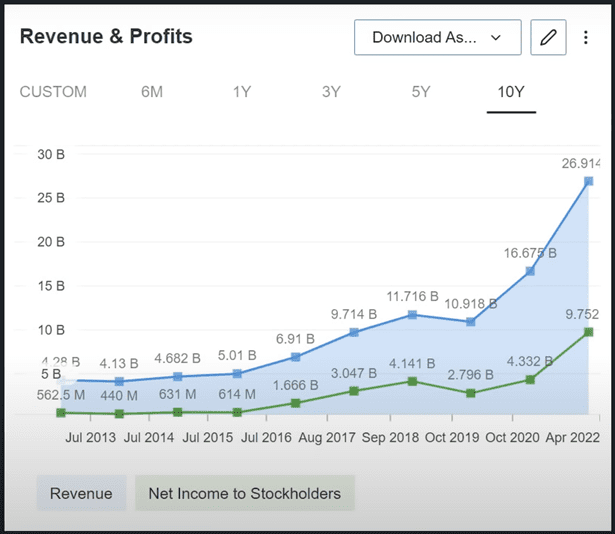Click the 9.752 net income data point

tap(589, 331)
